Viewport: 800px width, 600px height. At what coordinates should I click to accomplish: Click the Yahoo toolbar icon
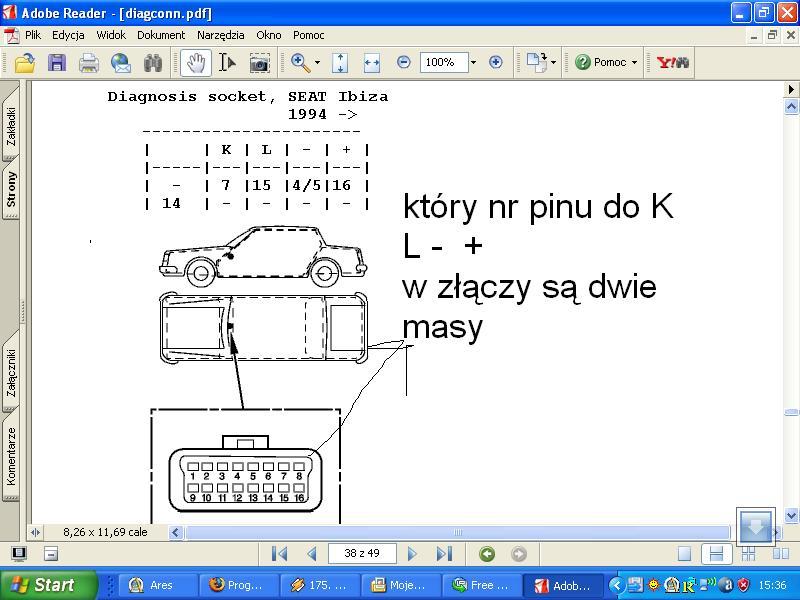[672, 63]
